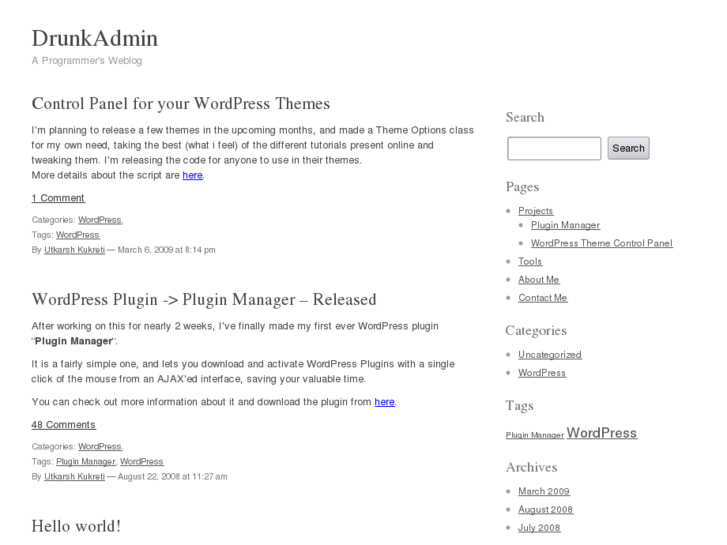Follow the 'here' link to download the plugin
727x545 pixels.
tap(384, 402)
